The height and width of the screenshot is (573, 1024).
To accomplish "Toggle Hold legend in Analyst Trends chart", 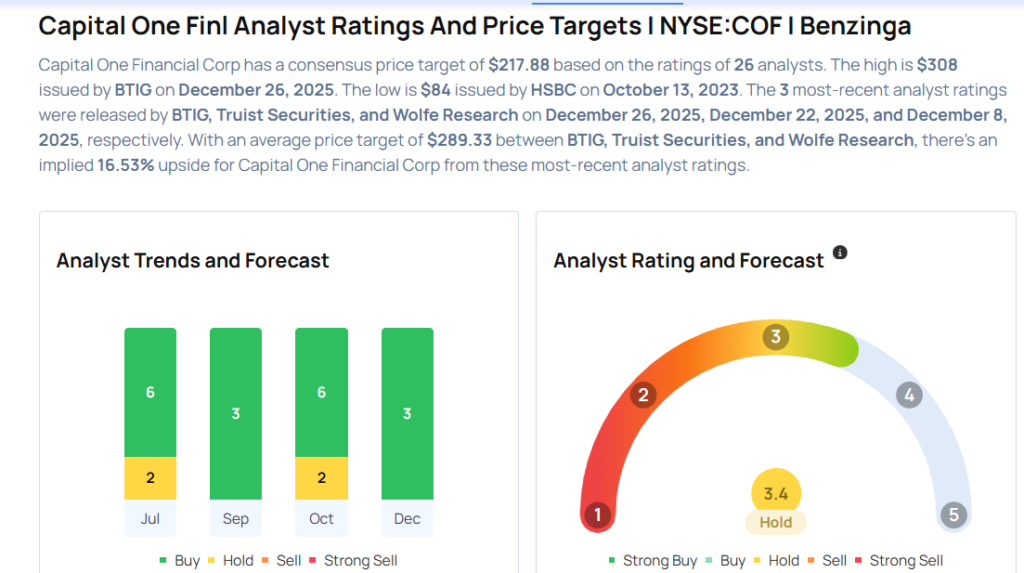I will click(230, 561).
